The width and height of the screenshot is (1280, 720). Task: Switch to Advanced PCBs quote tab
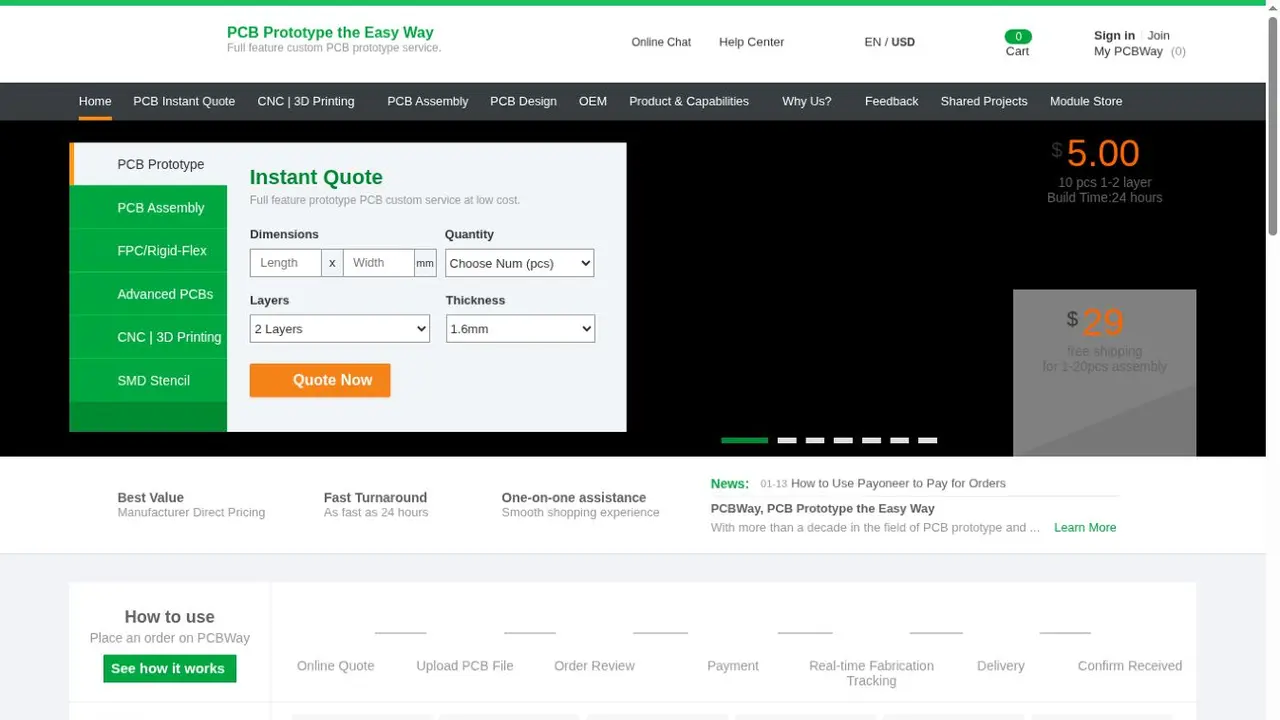[149, 294]
